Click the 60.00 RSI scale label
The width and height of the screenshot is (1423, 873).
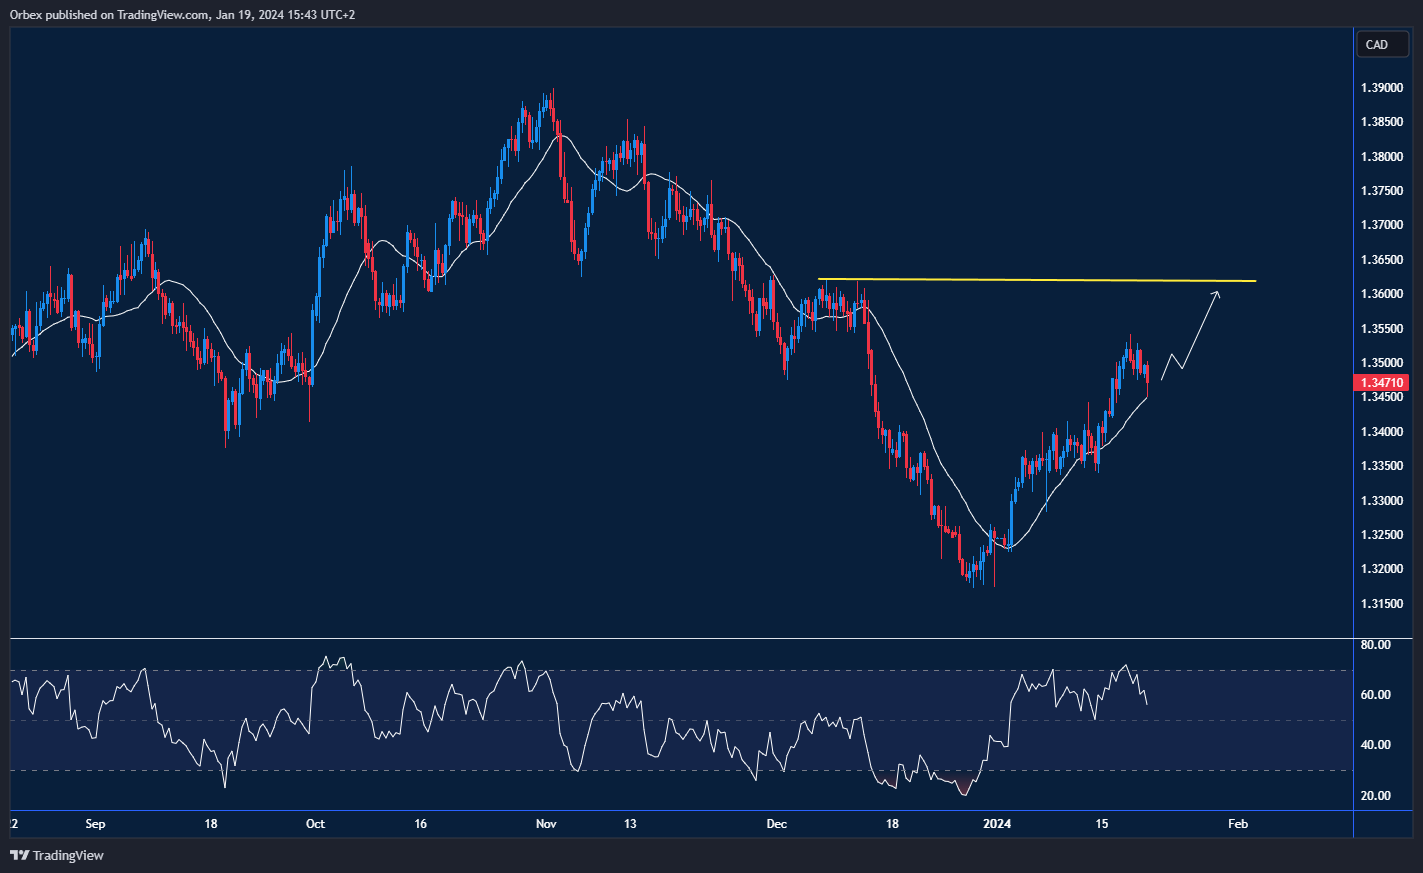pyautogui.click(x=1376, y=695)
